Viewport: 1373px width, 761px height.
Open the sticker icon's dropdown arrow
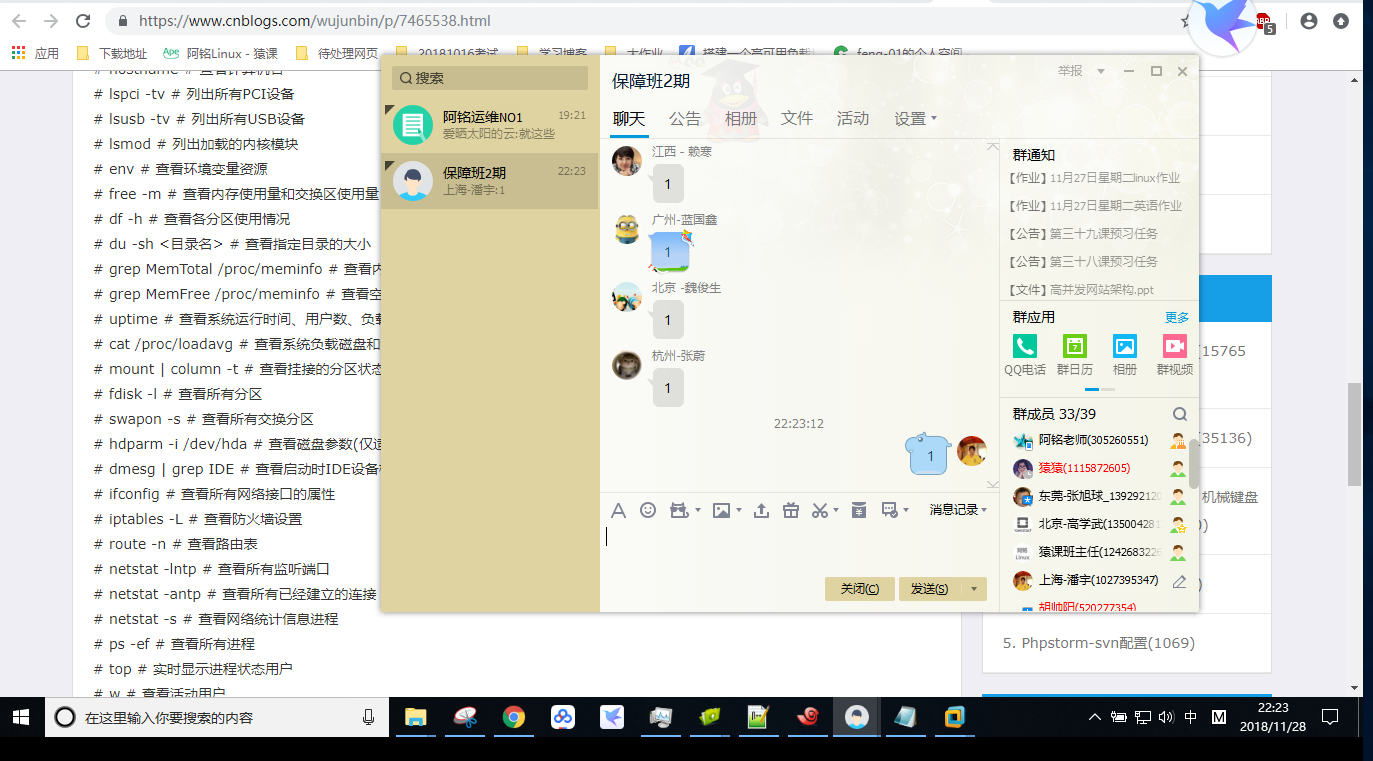pos(698,510)
